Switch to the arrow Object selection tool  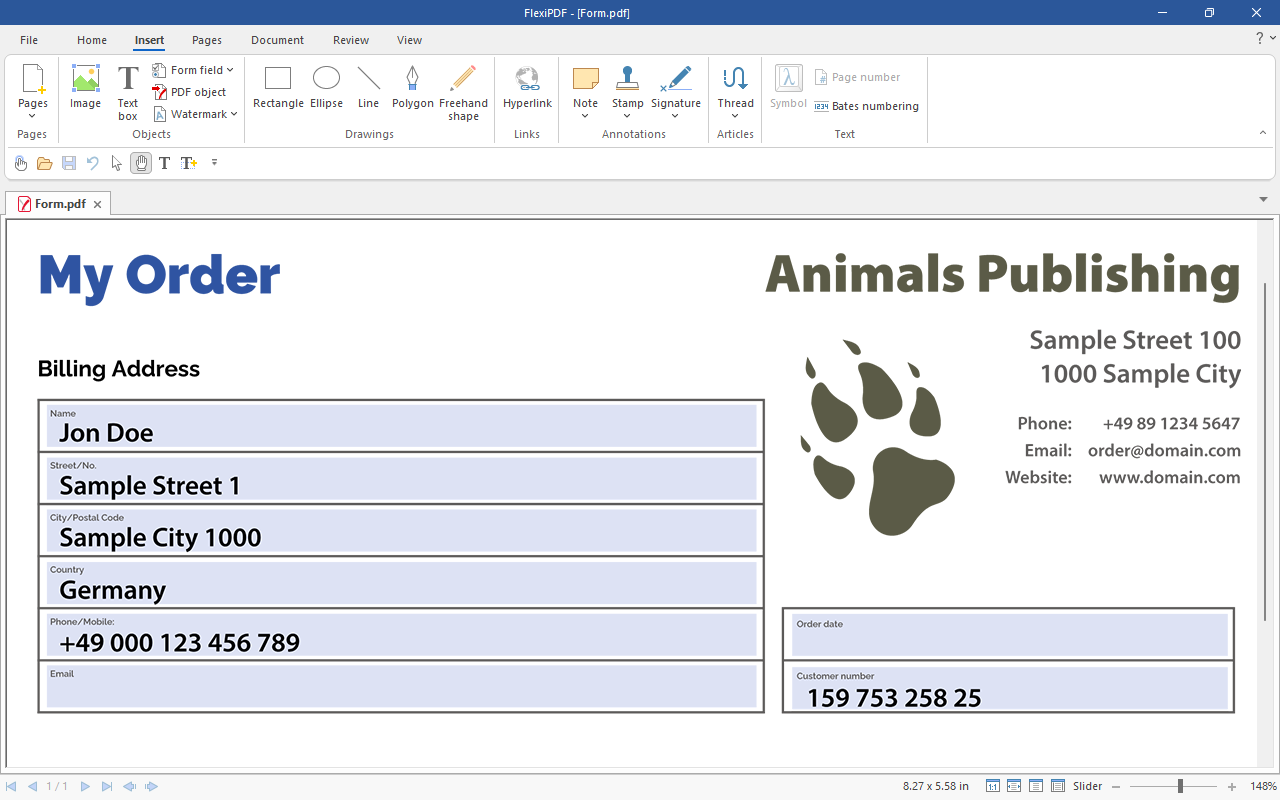coord(117,163)
